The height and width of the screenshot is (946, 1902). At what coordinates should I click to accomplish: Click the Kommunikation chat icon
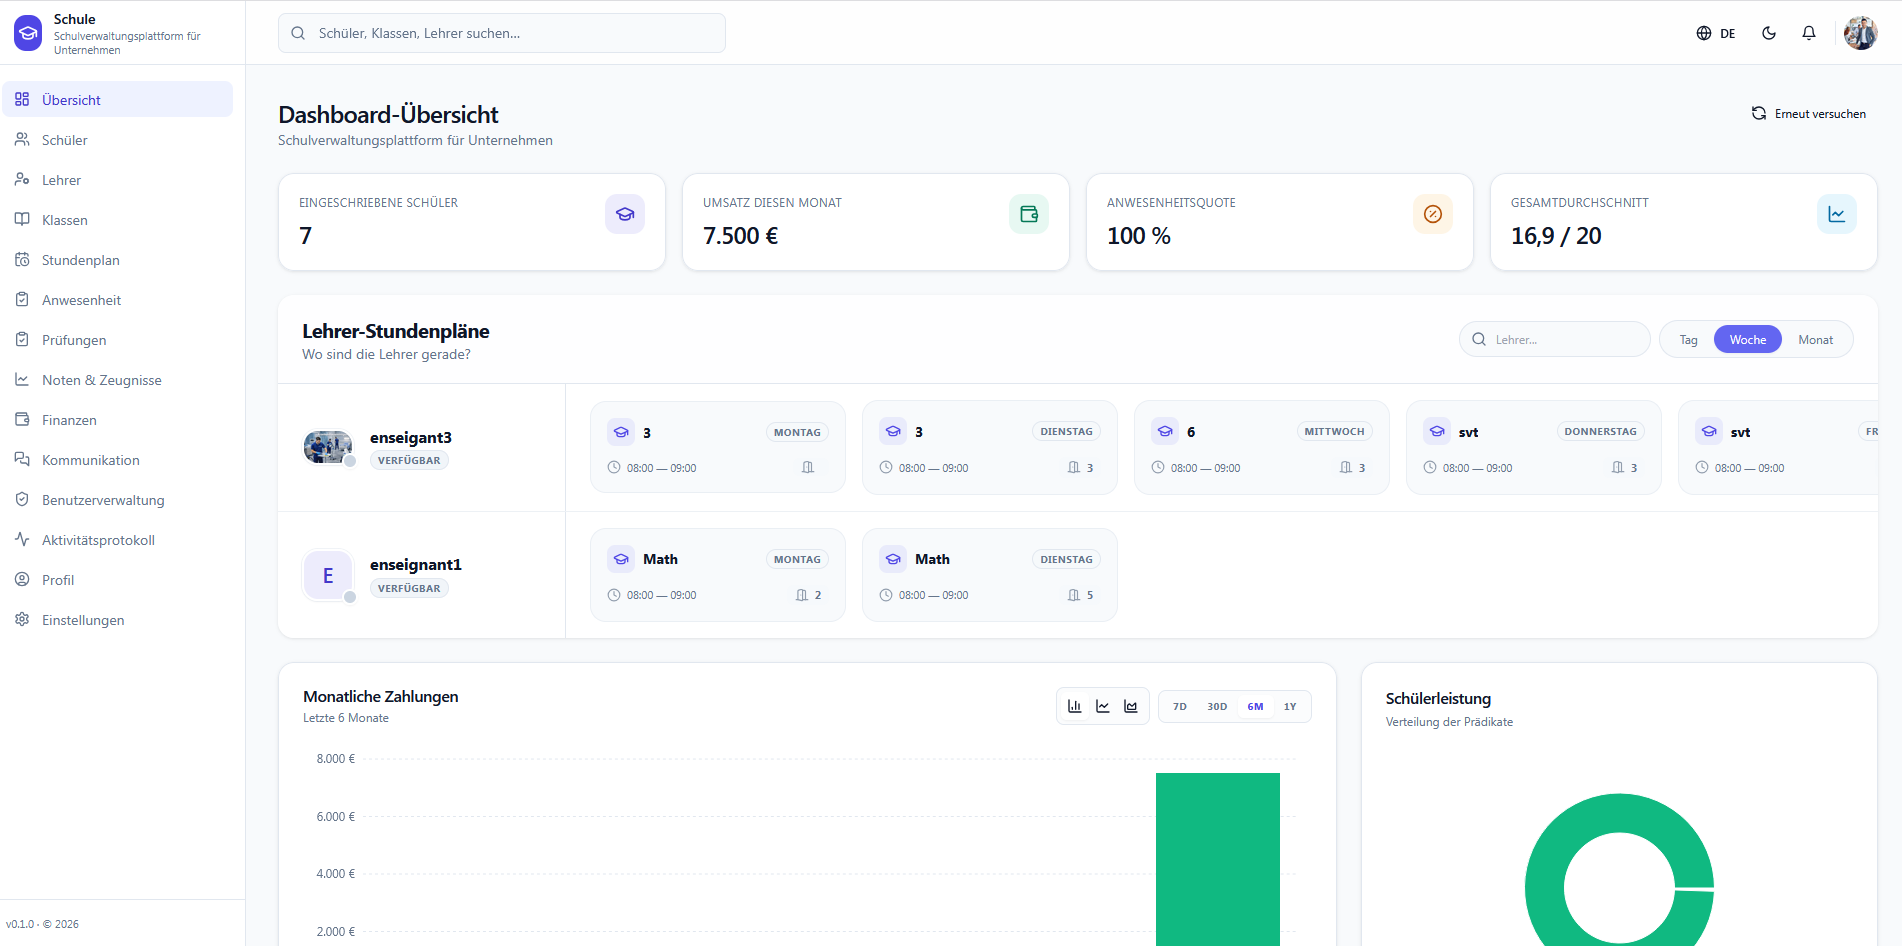[x=22, y=459]
